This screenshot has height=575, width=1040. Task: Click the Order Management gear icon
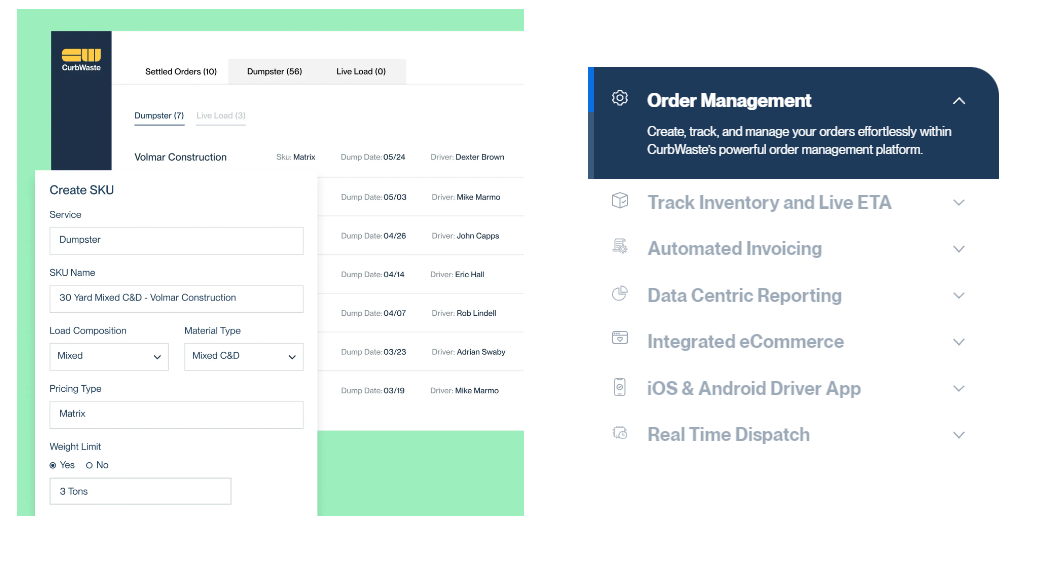(x=619, y=98)
